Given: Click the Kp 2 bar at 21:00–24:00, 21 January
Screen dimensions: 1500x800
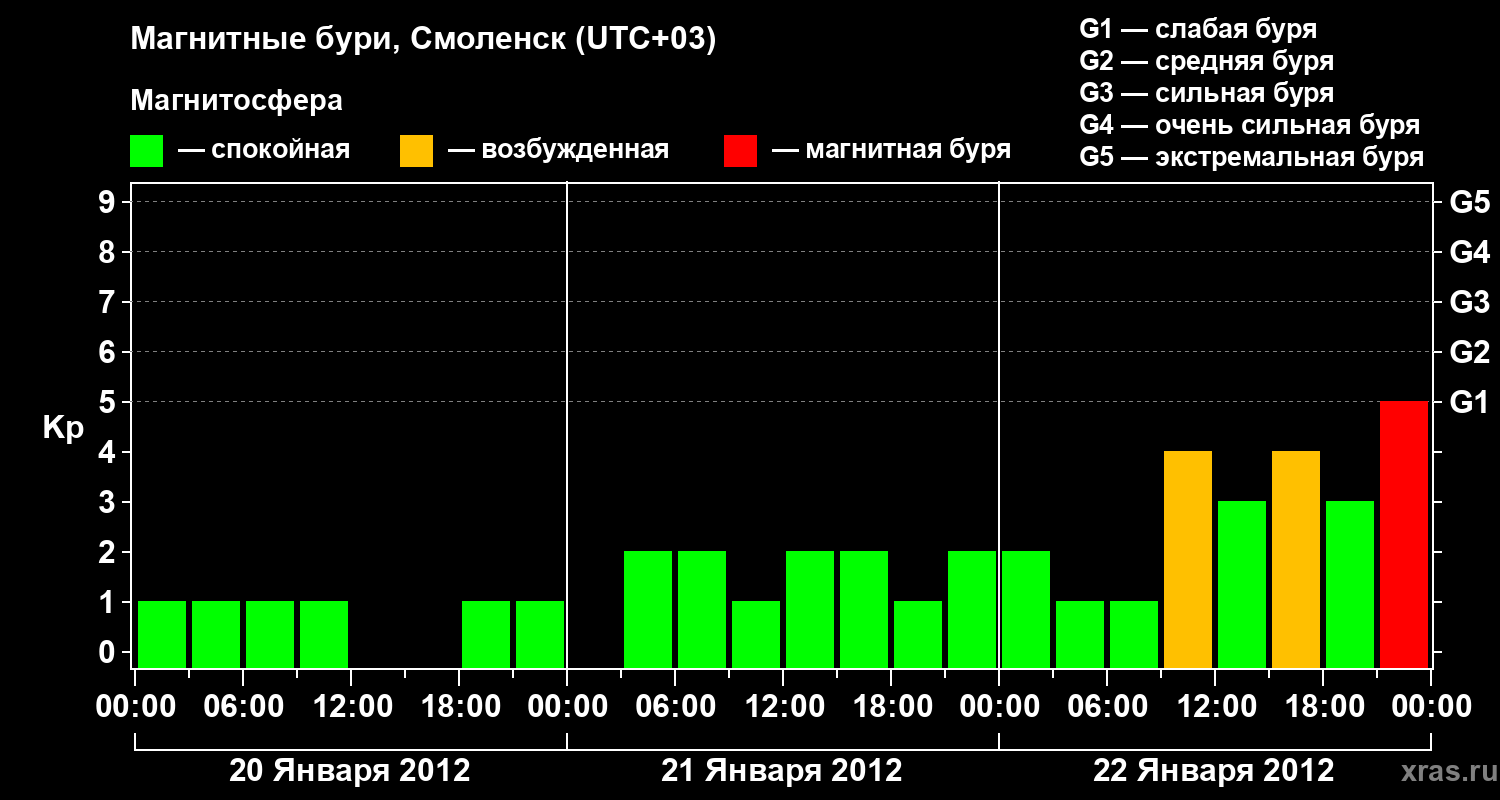Looking at the screenshot, I should pos(972,609).
